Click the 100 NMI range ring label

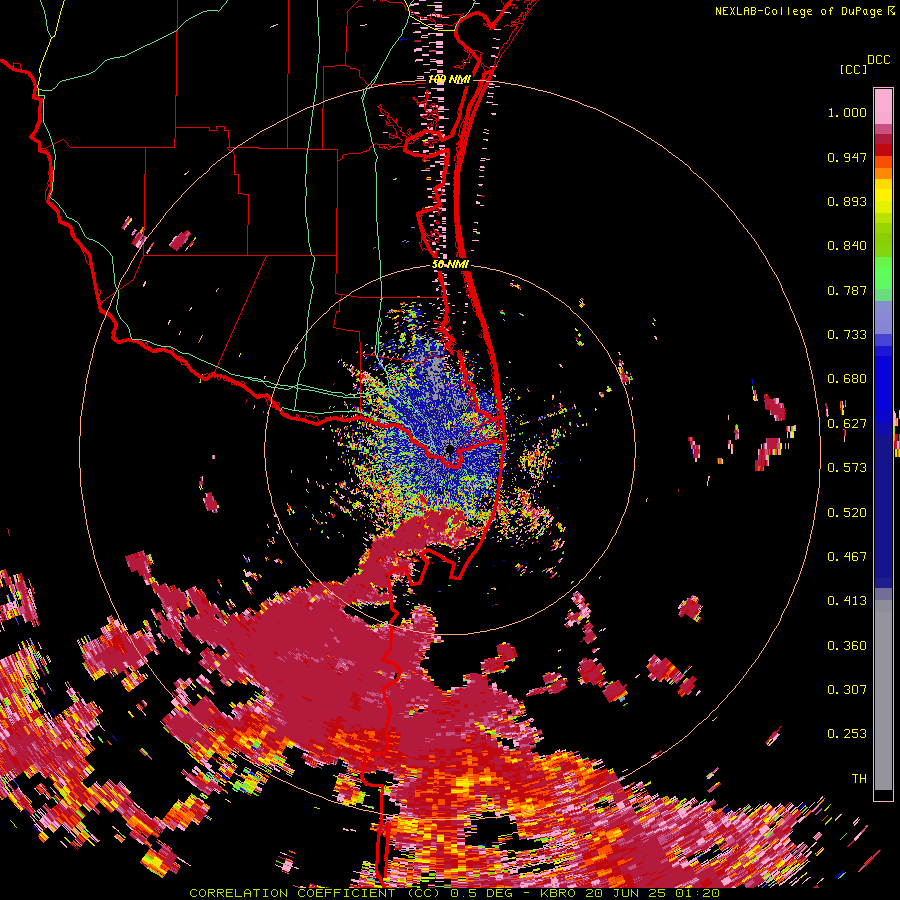pyautogui.click(x=449, y=79)
